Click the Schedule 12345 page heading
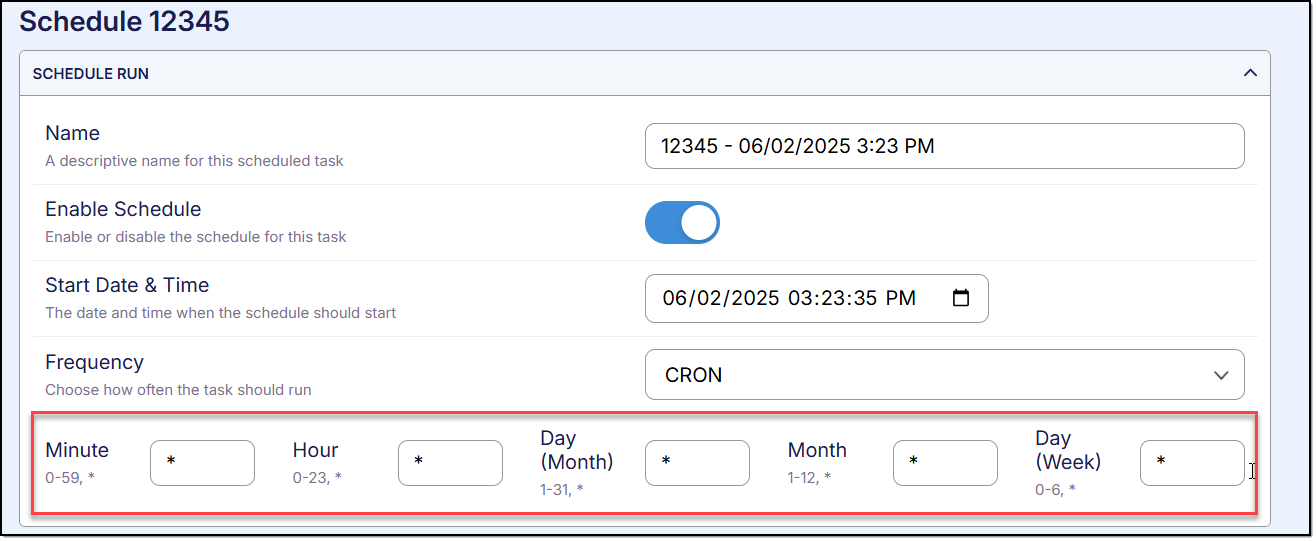1316x541 pixels. tap(124, 20)
